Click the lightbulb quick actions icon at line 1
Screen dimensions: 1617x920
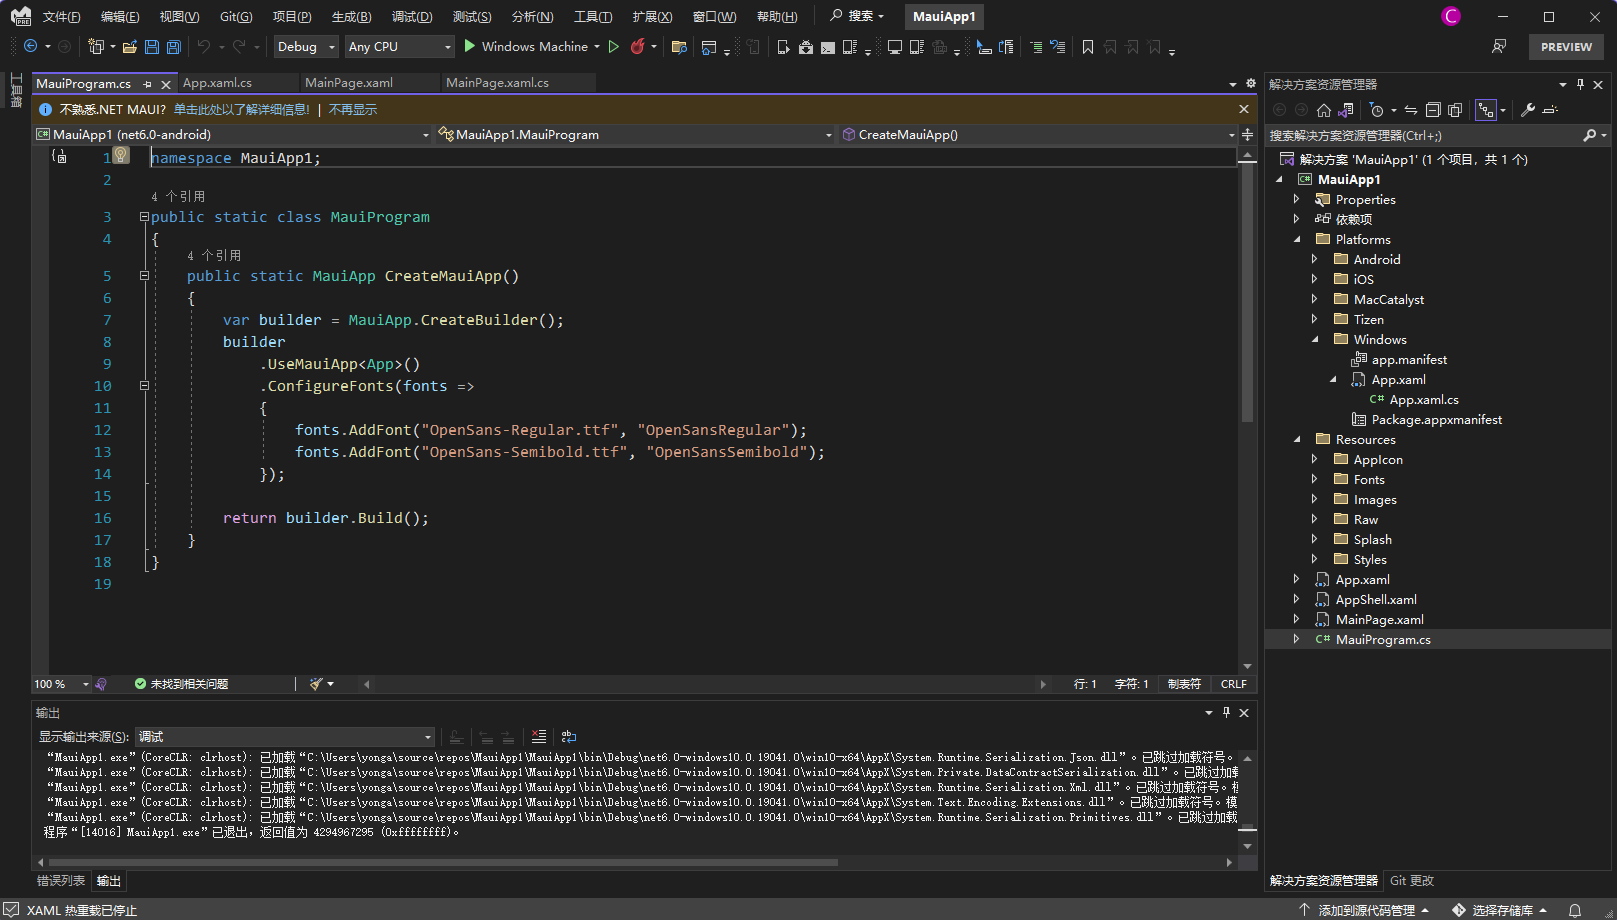(121, 155)
